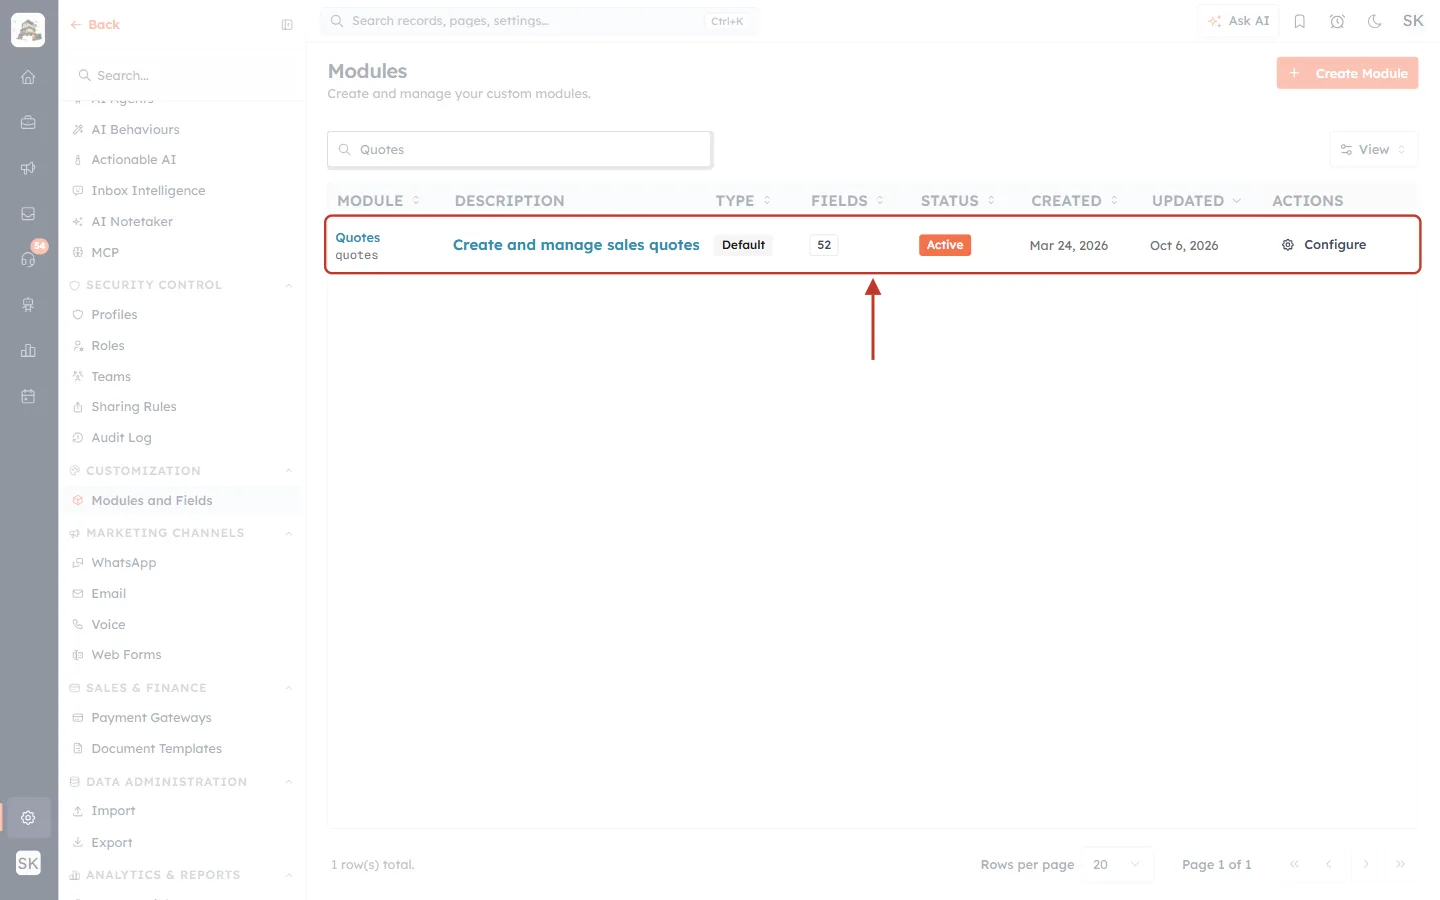Open the alarm clock reminders icon
This screenshot has height=900, width=1440.
(1337, 21)
